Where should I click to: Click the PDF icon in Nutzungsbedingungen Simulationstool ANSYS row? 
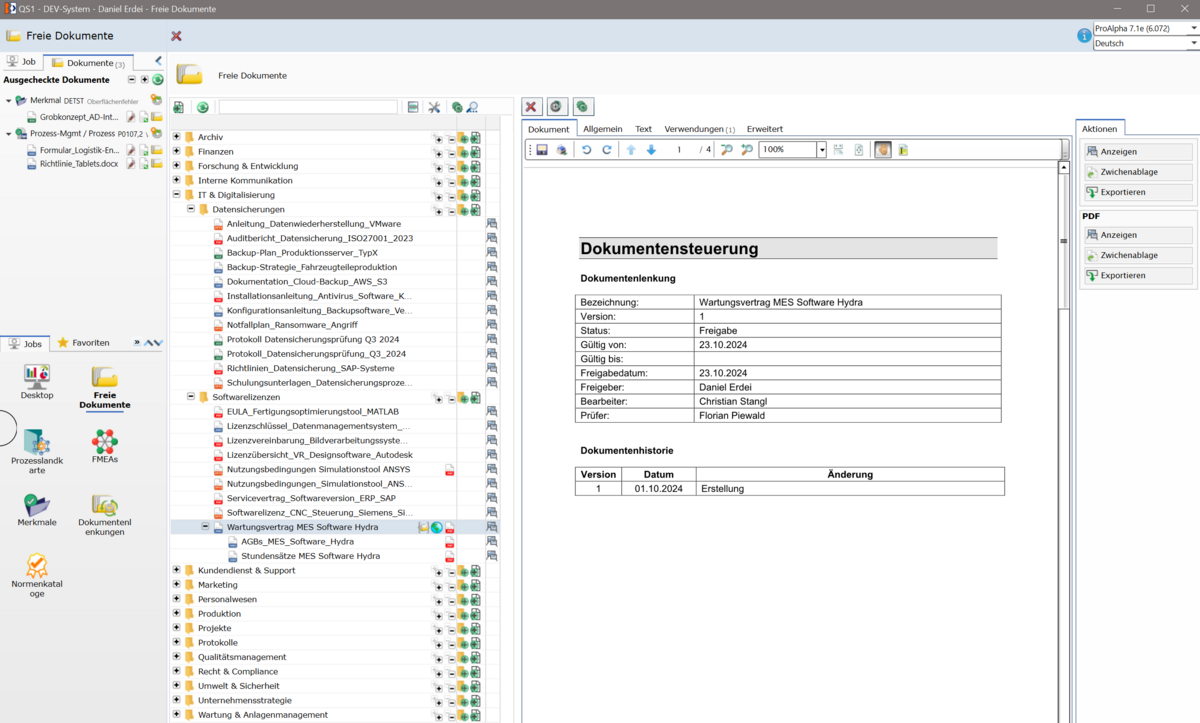point(450,469)
